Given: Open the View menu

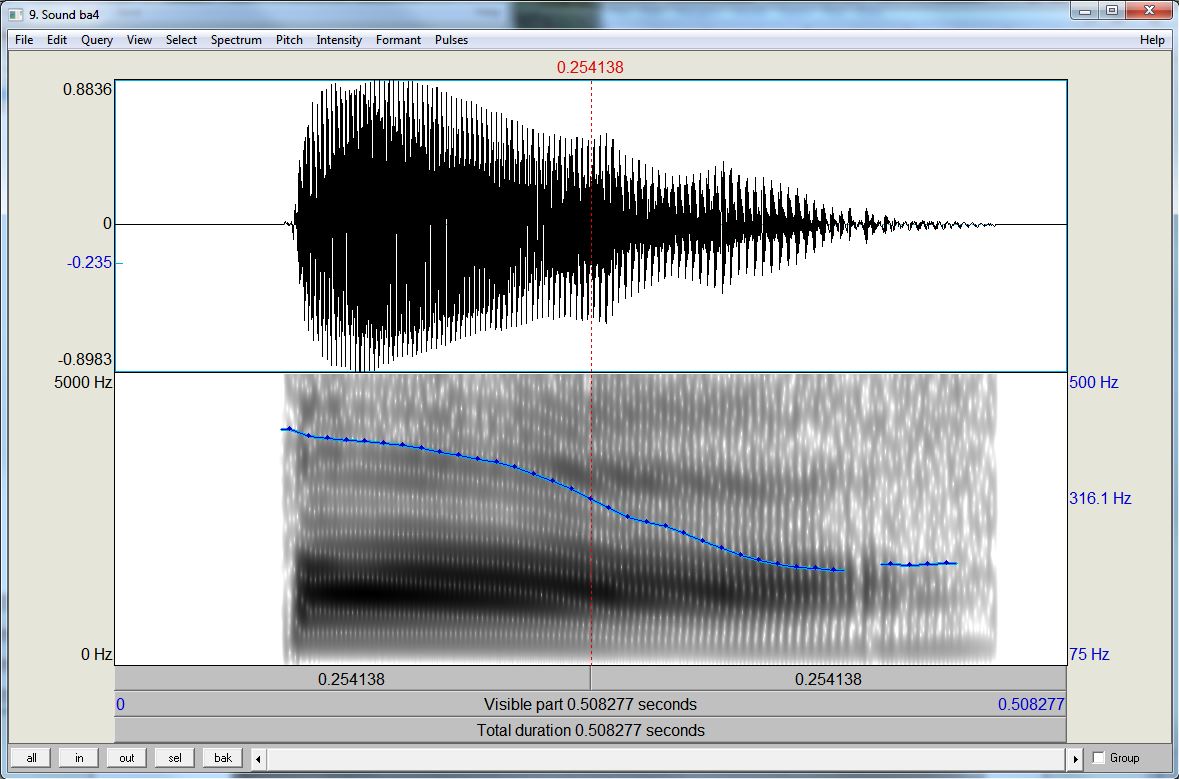Looking at the screenshot, I should pos(139,40).
